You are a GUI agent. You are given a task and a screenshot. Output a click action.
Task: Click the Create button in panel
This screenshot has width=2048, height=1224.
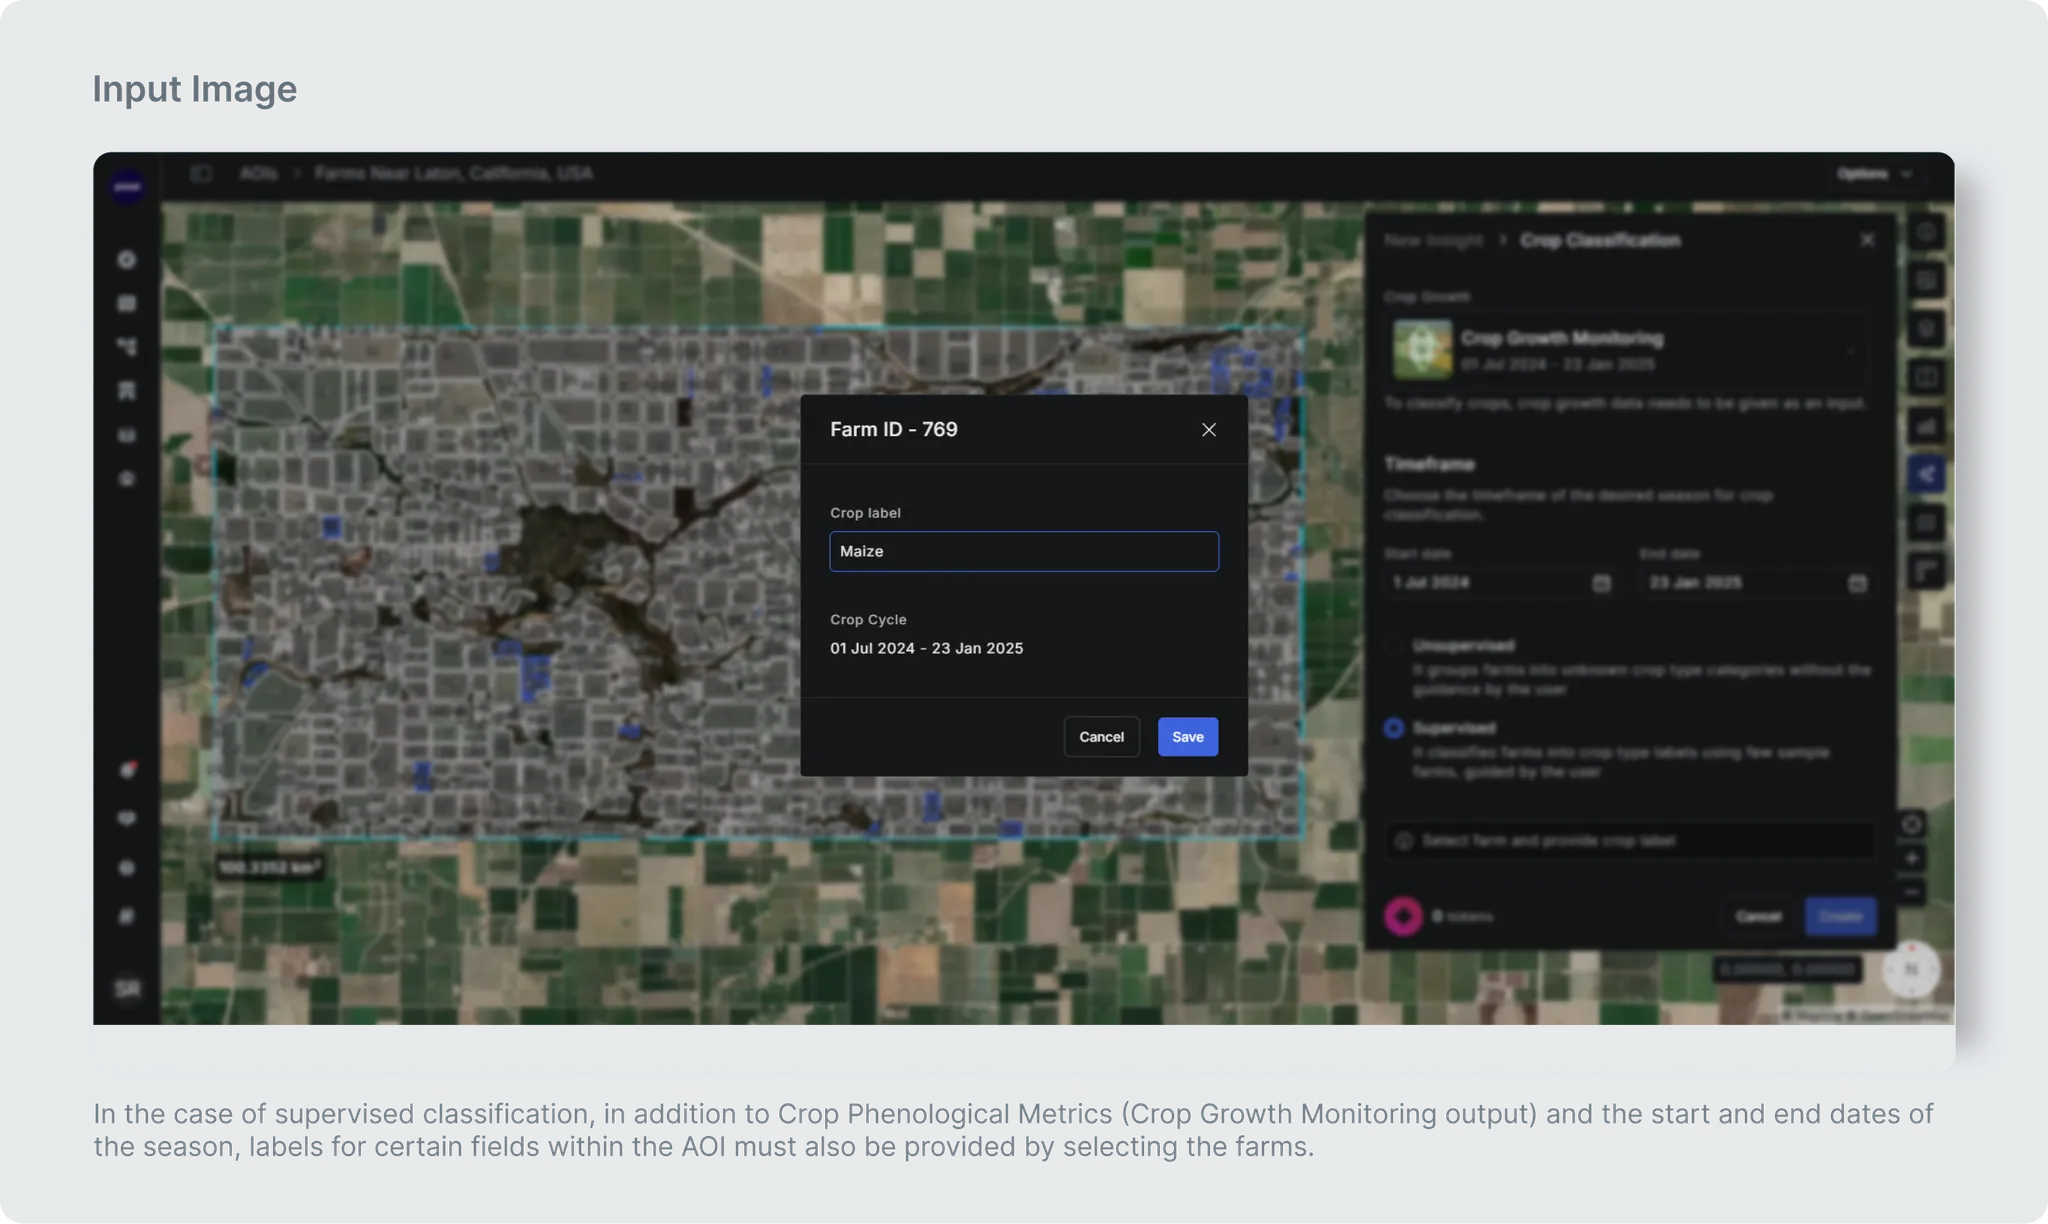(1840, 916)
